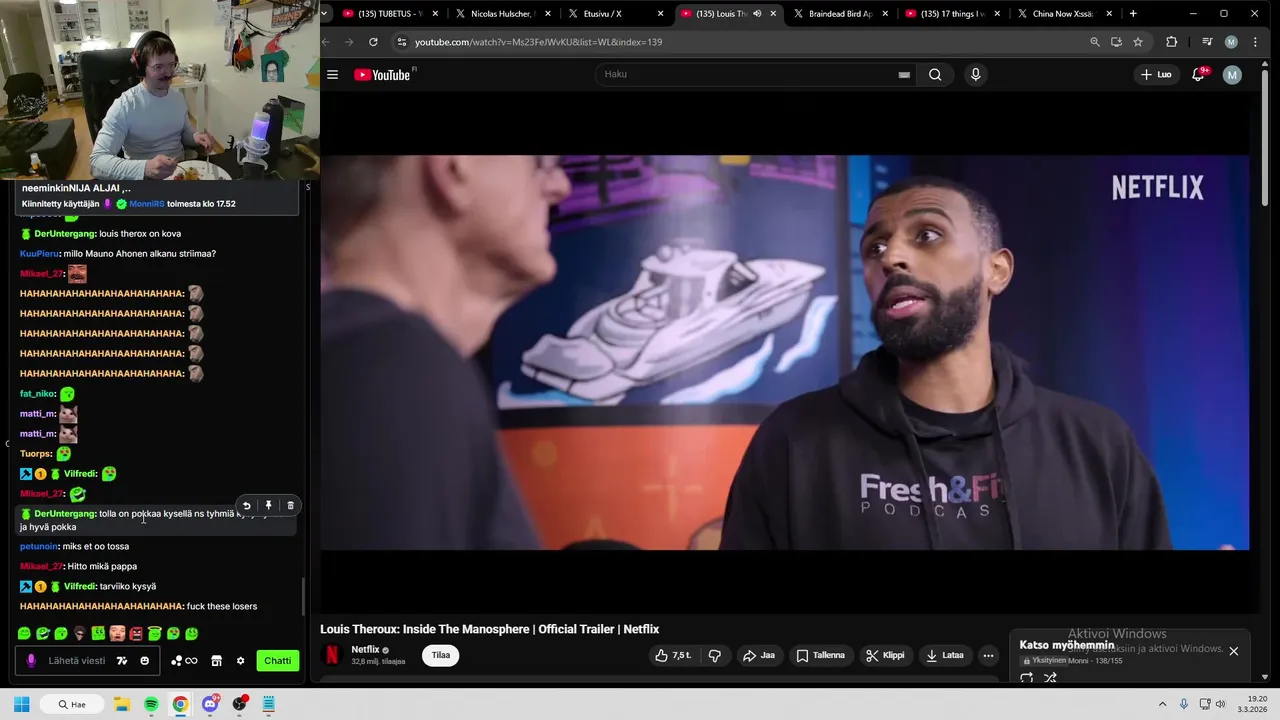Delete the highlighted DerUntergang chat message
The height and width of the screenshot is (720, 1280).
[x=291, y=505]
